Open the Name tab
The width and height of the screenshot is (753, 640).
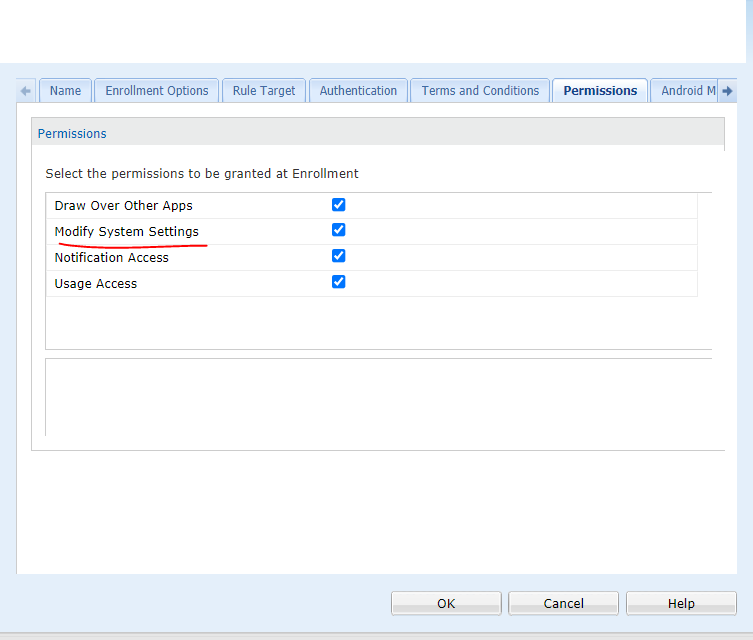click(65, 91)
